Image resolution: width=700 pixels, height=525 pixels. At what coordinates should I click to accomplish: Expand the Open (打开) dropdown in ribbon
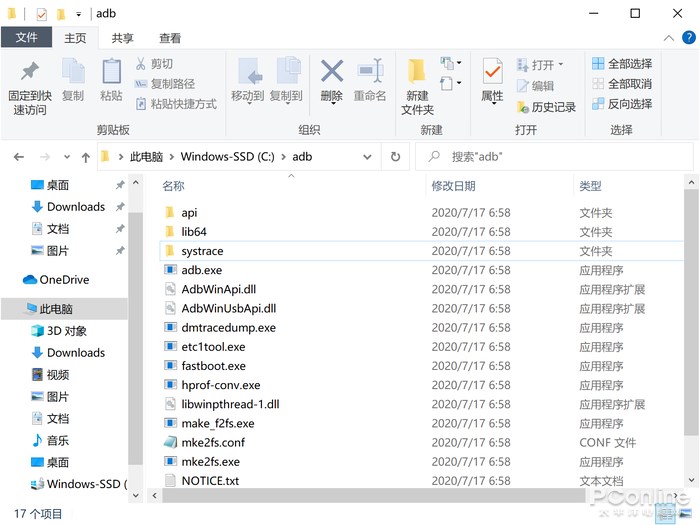pos(561,65)
